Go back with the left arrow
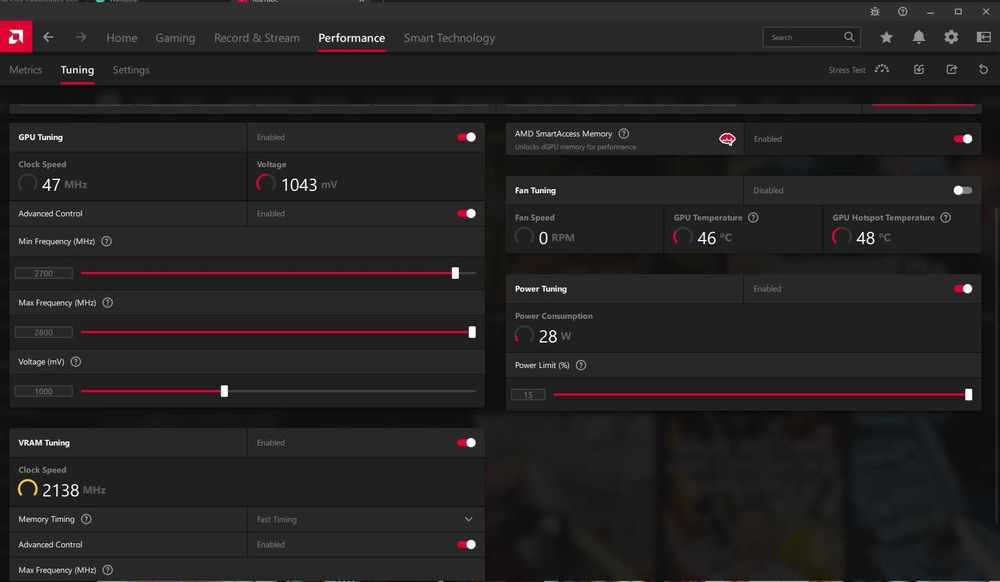The width and height of the screenshot is (1000, 582). [x=48, y=38]
